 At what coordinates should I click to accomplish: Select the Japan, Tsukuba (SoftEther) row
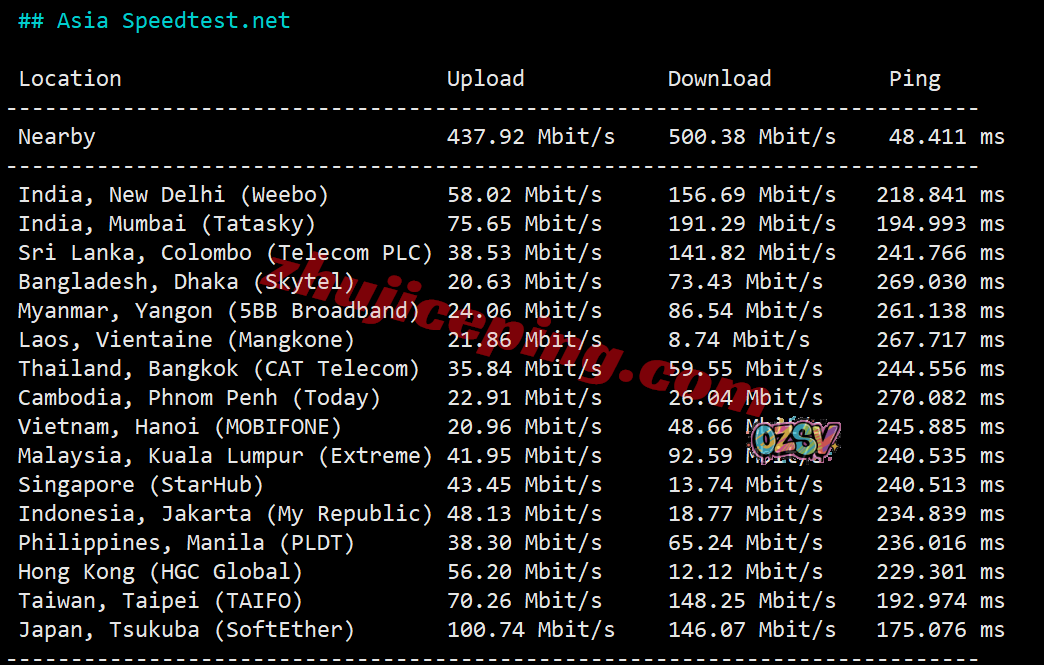click(186, 630)
